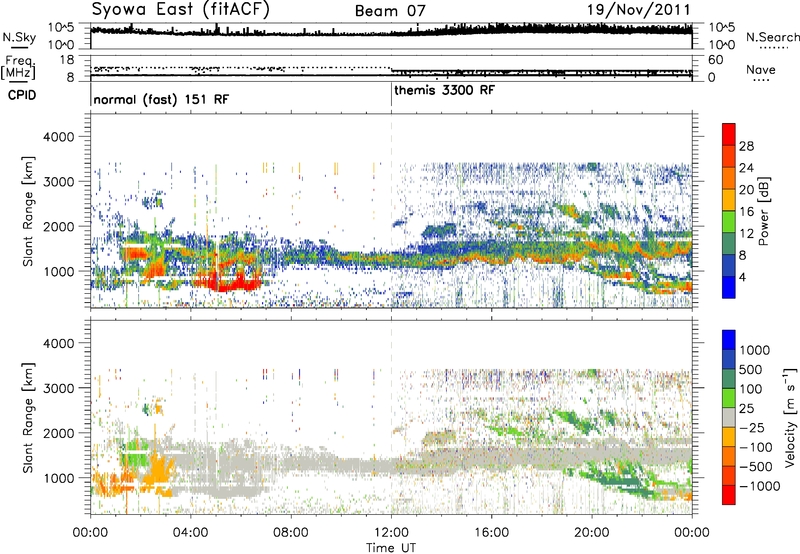This screenshot has width=800, height=554.
Task: Click the '60' Nave axis tick
Action: (715, 60)
